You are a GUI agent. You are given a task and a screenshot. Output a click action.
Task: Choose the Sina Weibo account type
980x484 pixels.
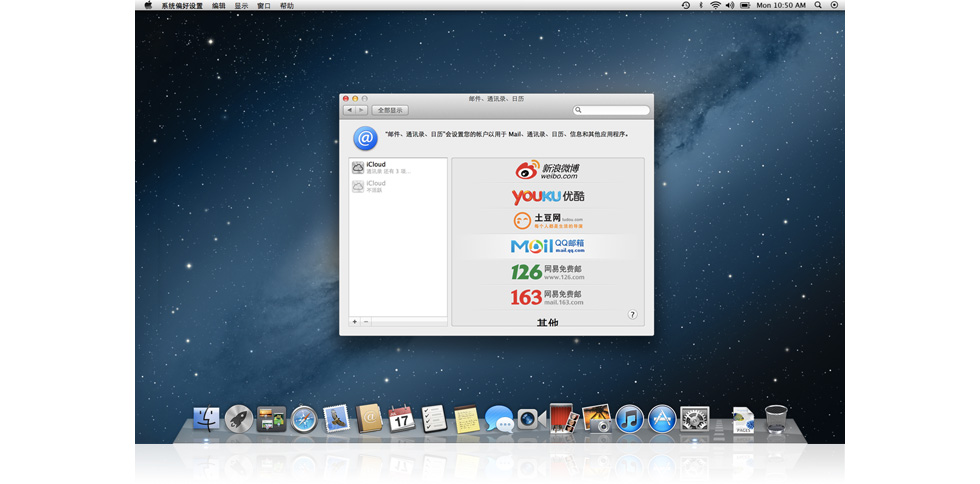547,171
